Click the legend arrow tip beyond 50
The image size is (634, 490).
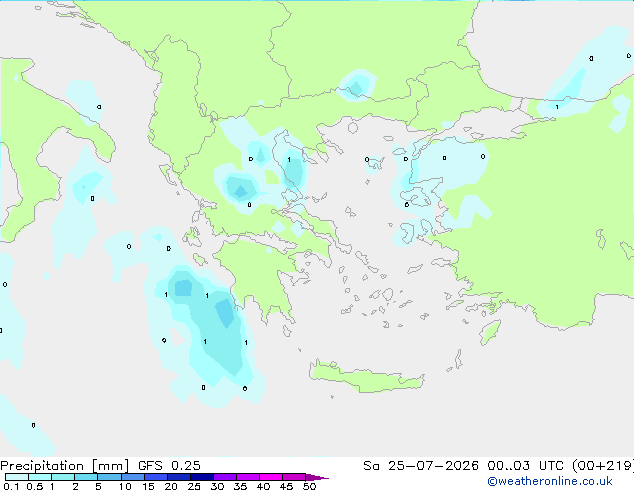(317, 477)
